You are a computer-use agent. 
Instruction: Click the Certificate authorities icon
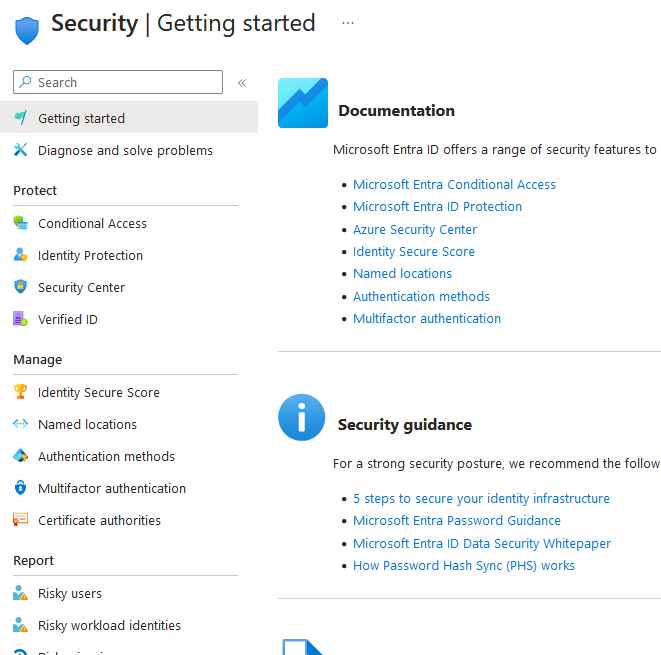tap(20, 520)
